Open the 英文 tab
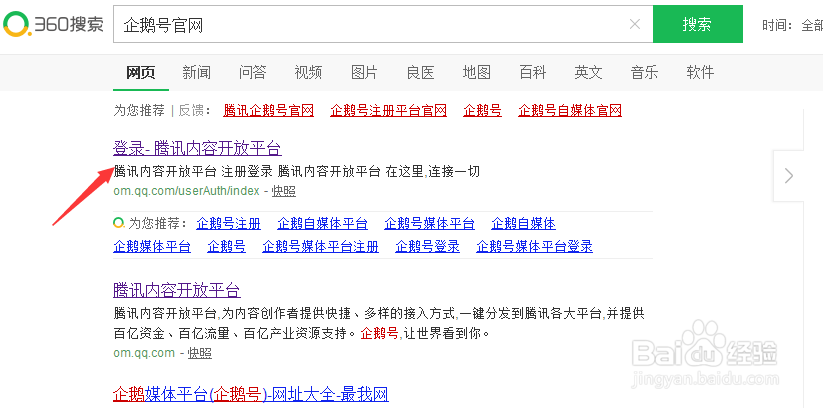Screen dimensions: 823x408 (x=588, y=72)
